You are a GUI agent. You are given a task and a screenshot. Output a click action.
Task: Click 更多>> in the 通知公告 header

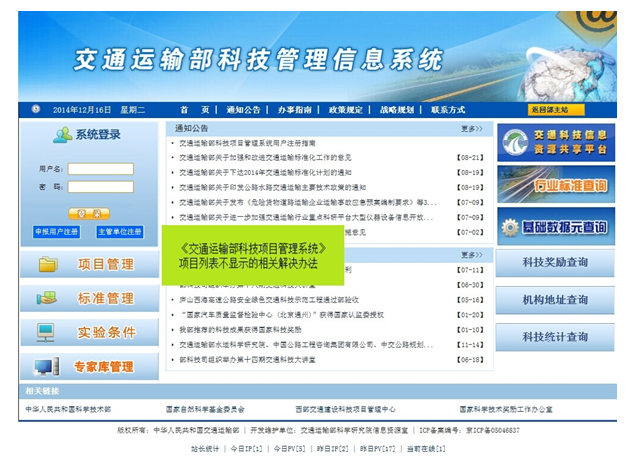(471, 129)
